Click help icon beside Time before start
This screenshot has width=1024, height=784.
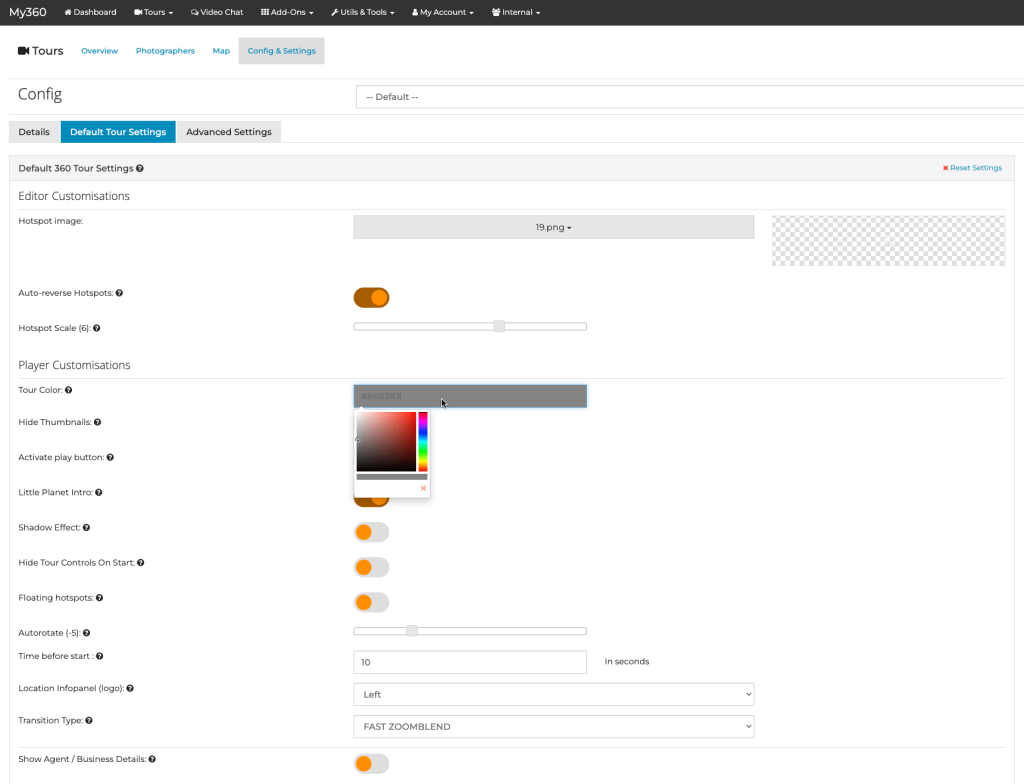pyautogui.click(x=99, y=656)
